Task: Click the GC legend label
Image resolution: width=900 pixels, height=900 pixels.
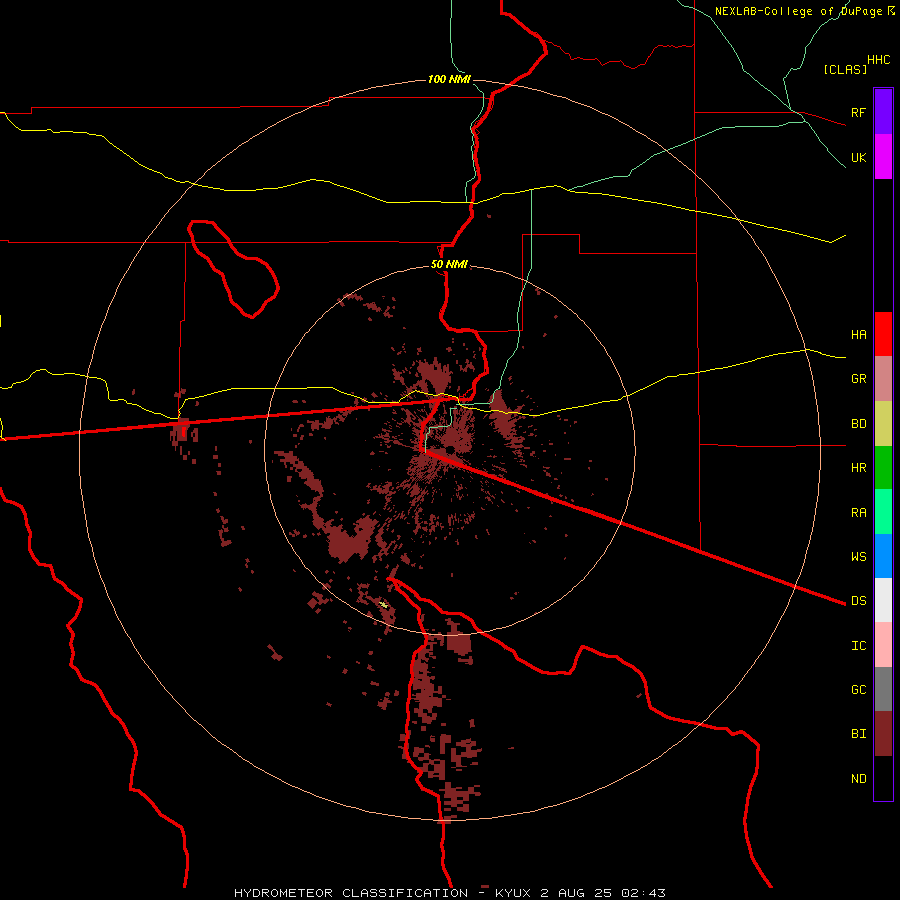Action: click(x=858, y=689)
